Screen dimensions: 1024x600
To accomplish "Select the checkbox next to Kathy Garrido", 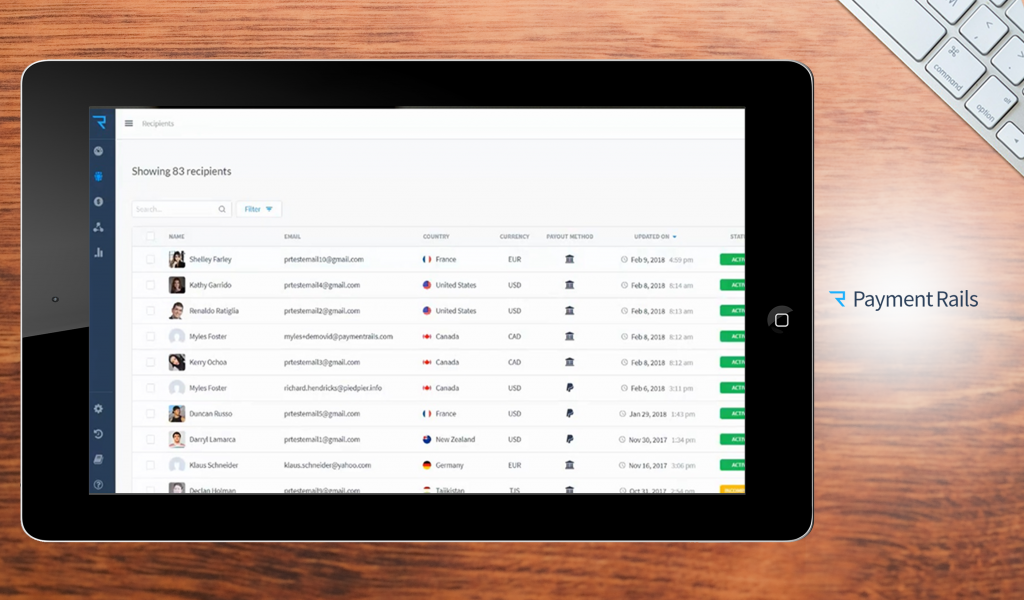I will pos(151,285).
